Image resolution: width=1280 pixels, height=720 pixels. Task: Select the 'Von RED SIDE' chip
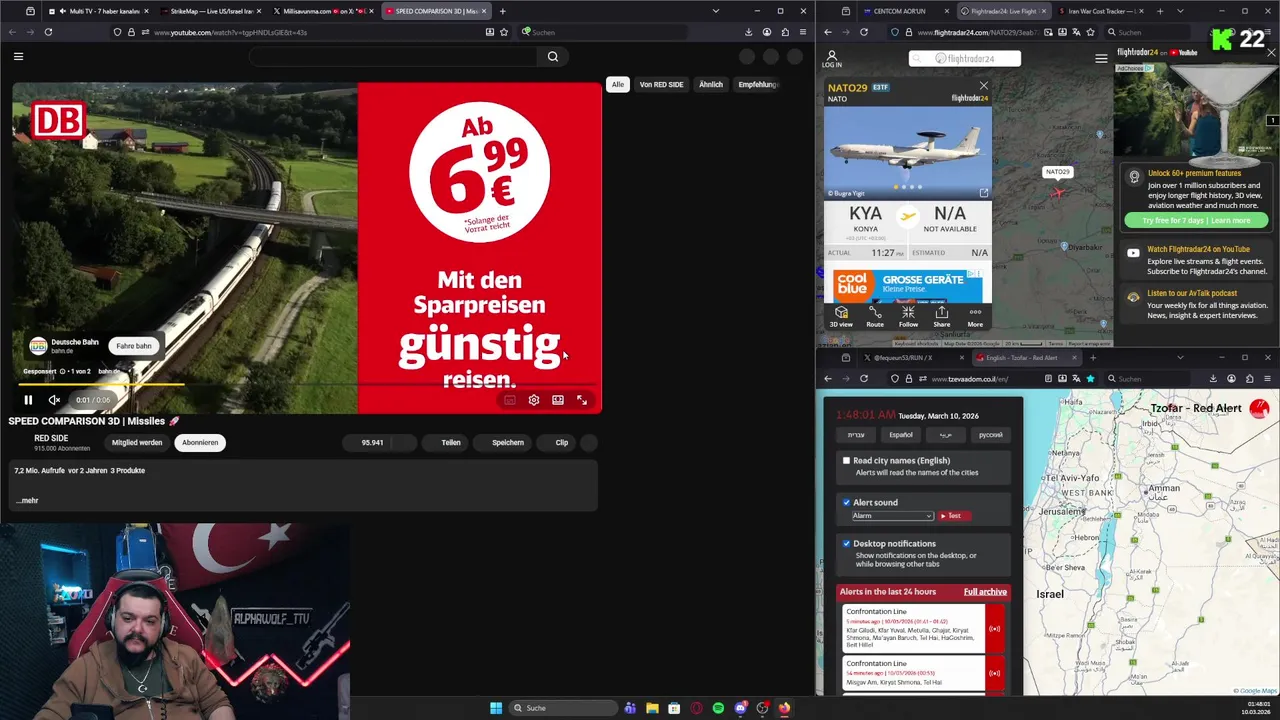(x=661, y=84)
